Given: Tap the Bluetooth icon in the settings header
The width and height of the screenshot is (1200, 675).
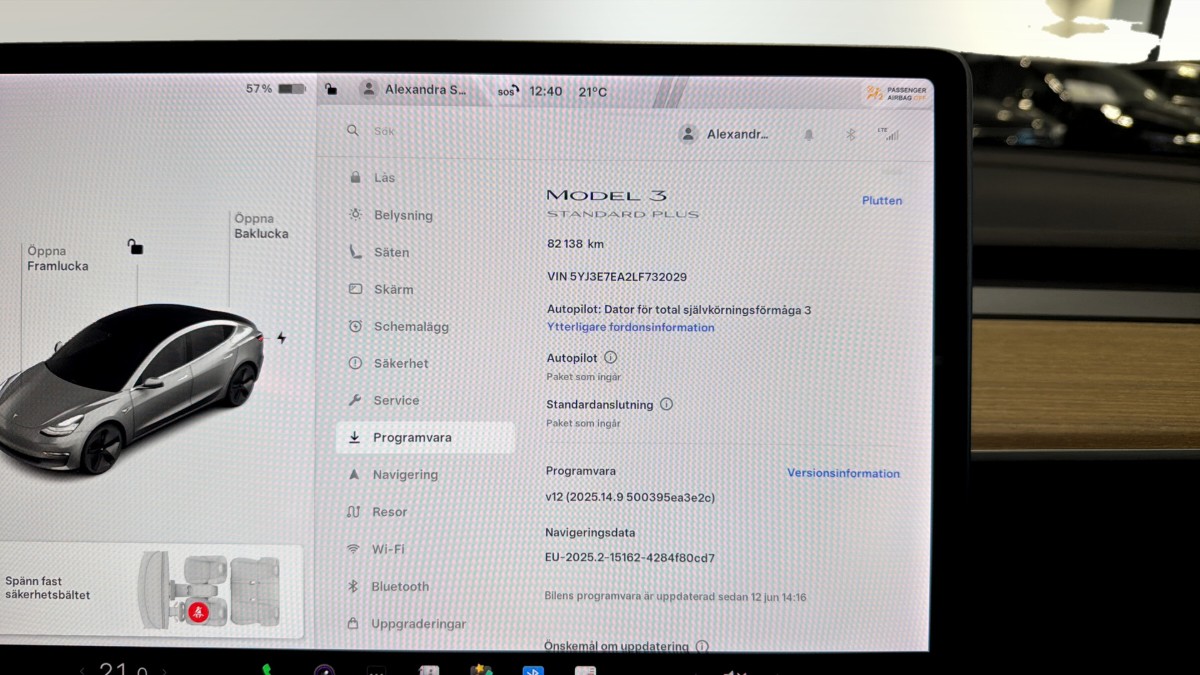Looking at the screenshot, I should (851, 134).
